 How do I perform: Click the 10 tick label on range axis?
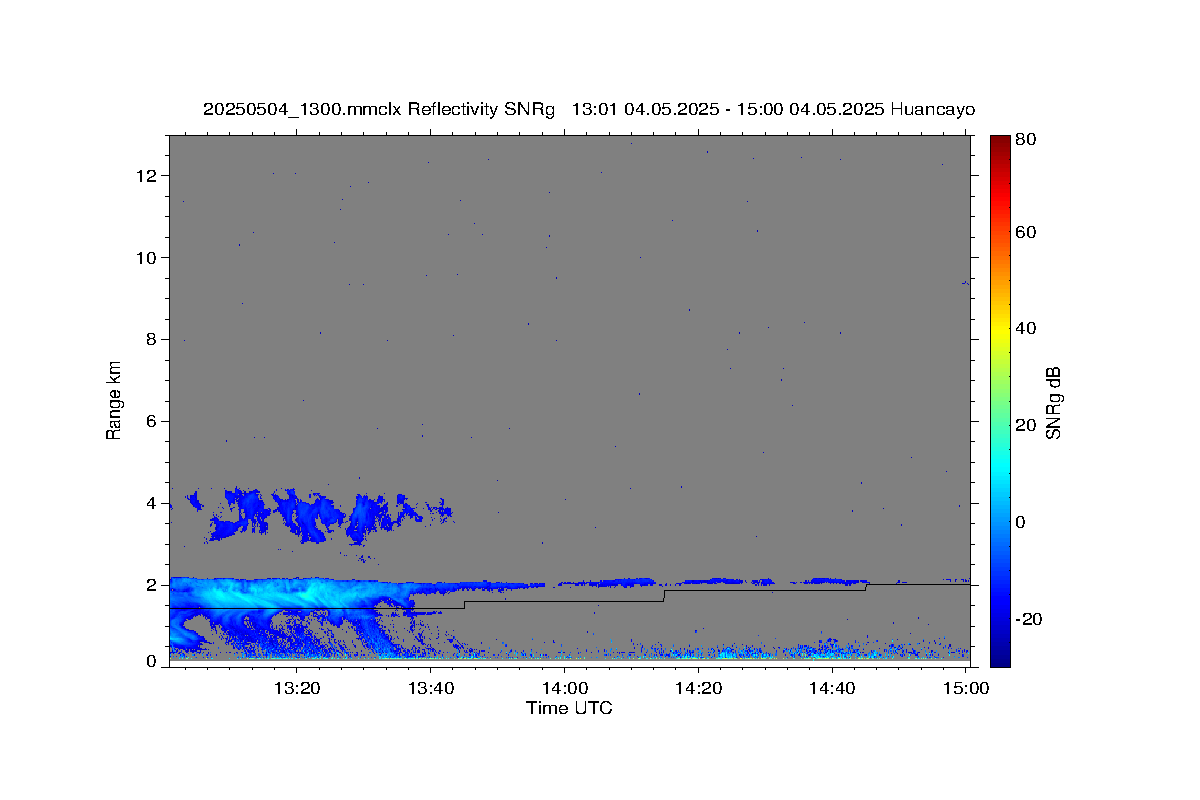pyautogui.click(x=147, y=258)
